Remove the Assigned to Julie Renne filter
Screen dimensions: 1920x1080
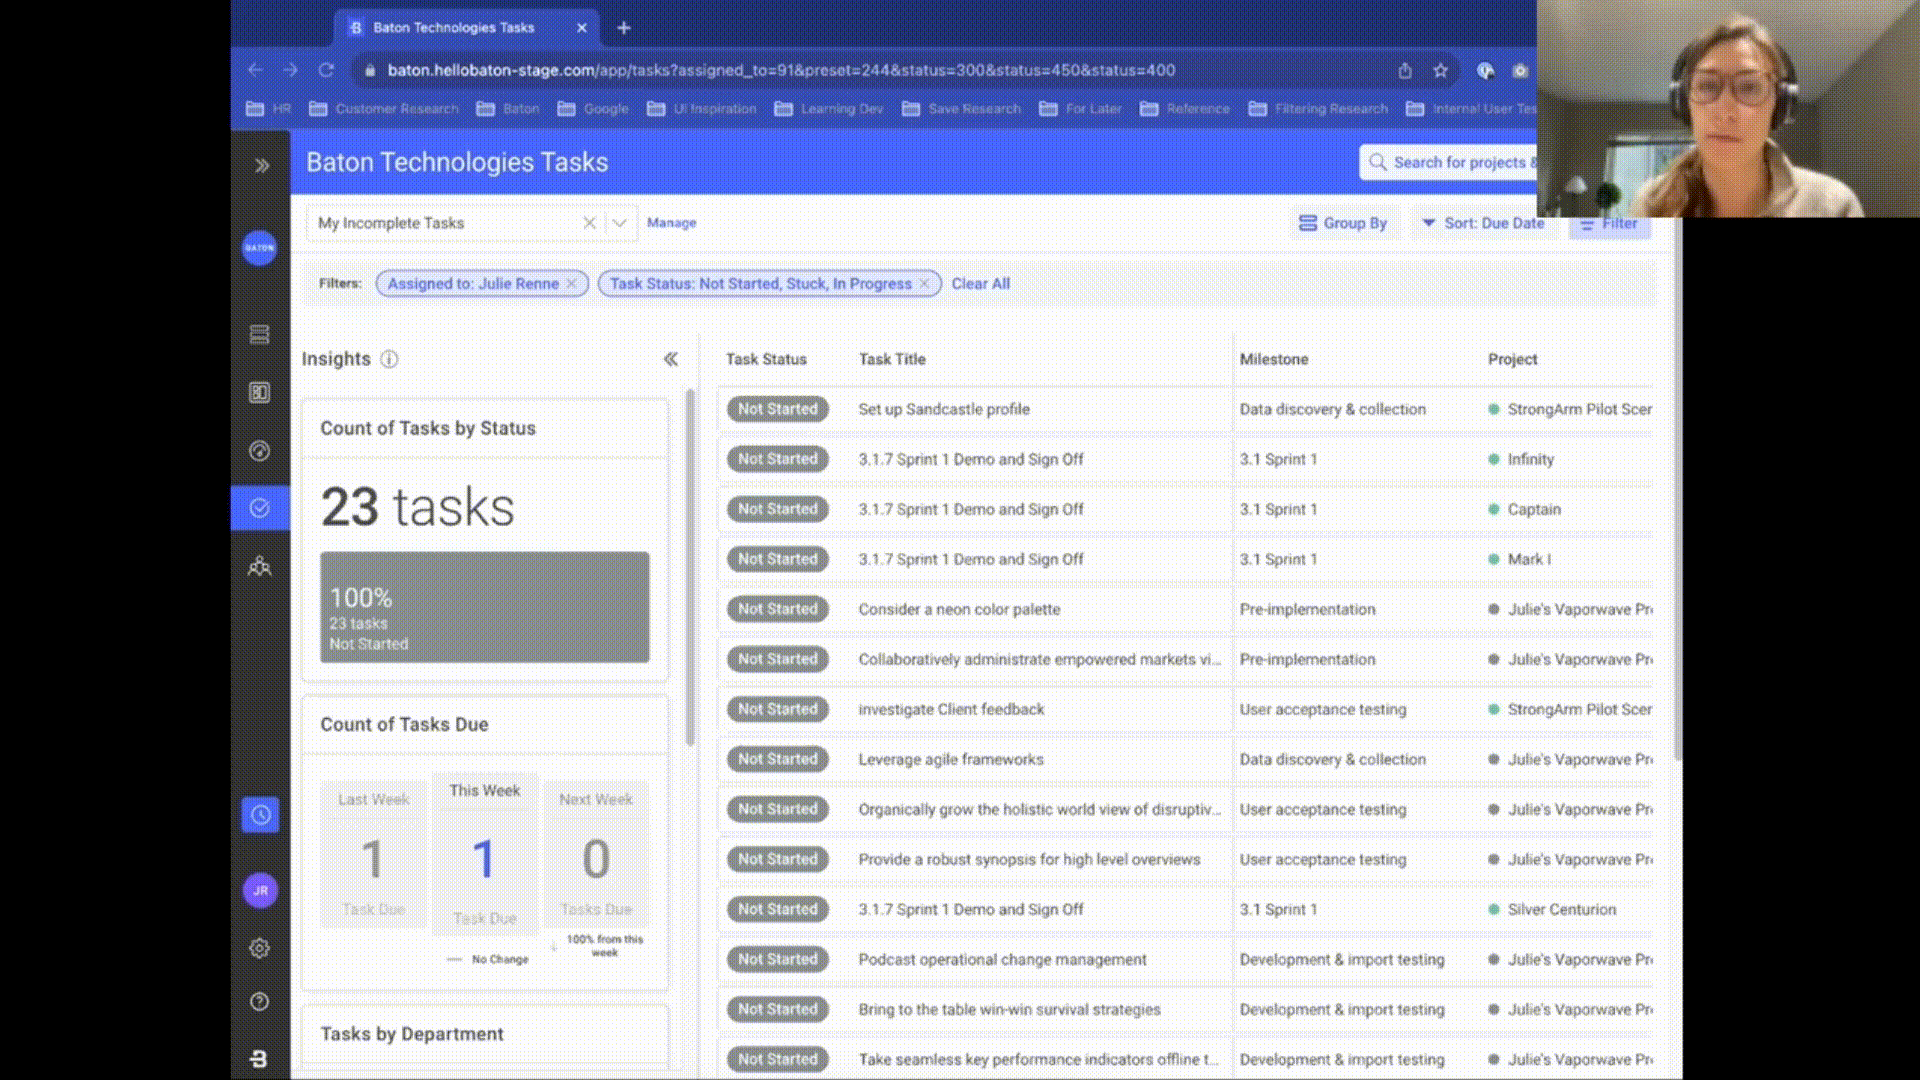(x=572, y=284)
